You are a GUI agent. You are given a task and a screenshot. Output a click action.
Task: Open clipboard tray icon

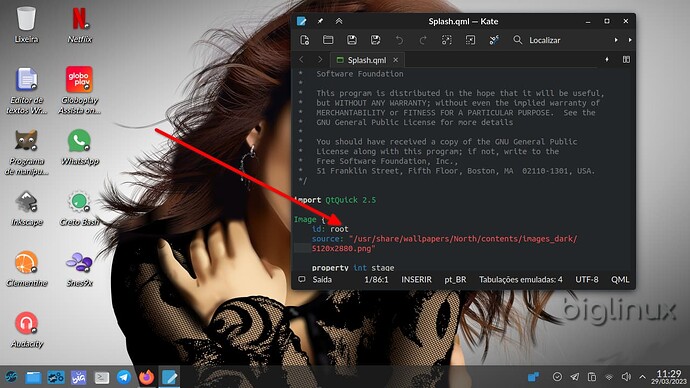point(592,377)
